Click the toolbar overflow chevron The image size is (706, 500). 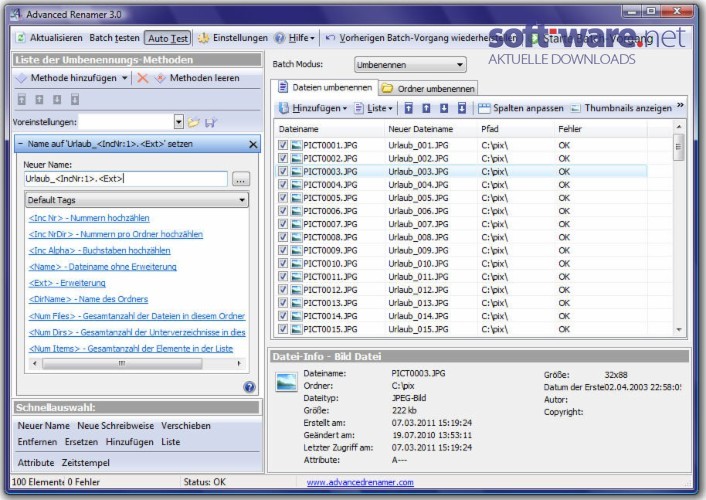tap(680, 105)
